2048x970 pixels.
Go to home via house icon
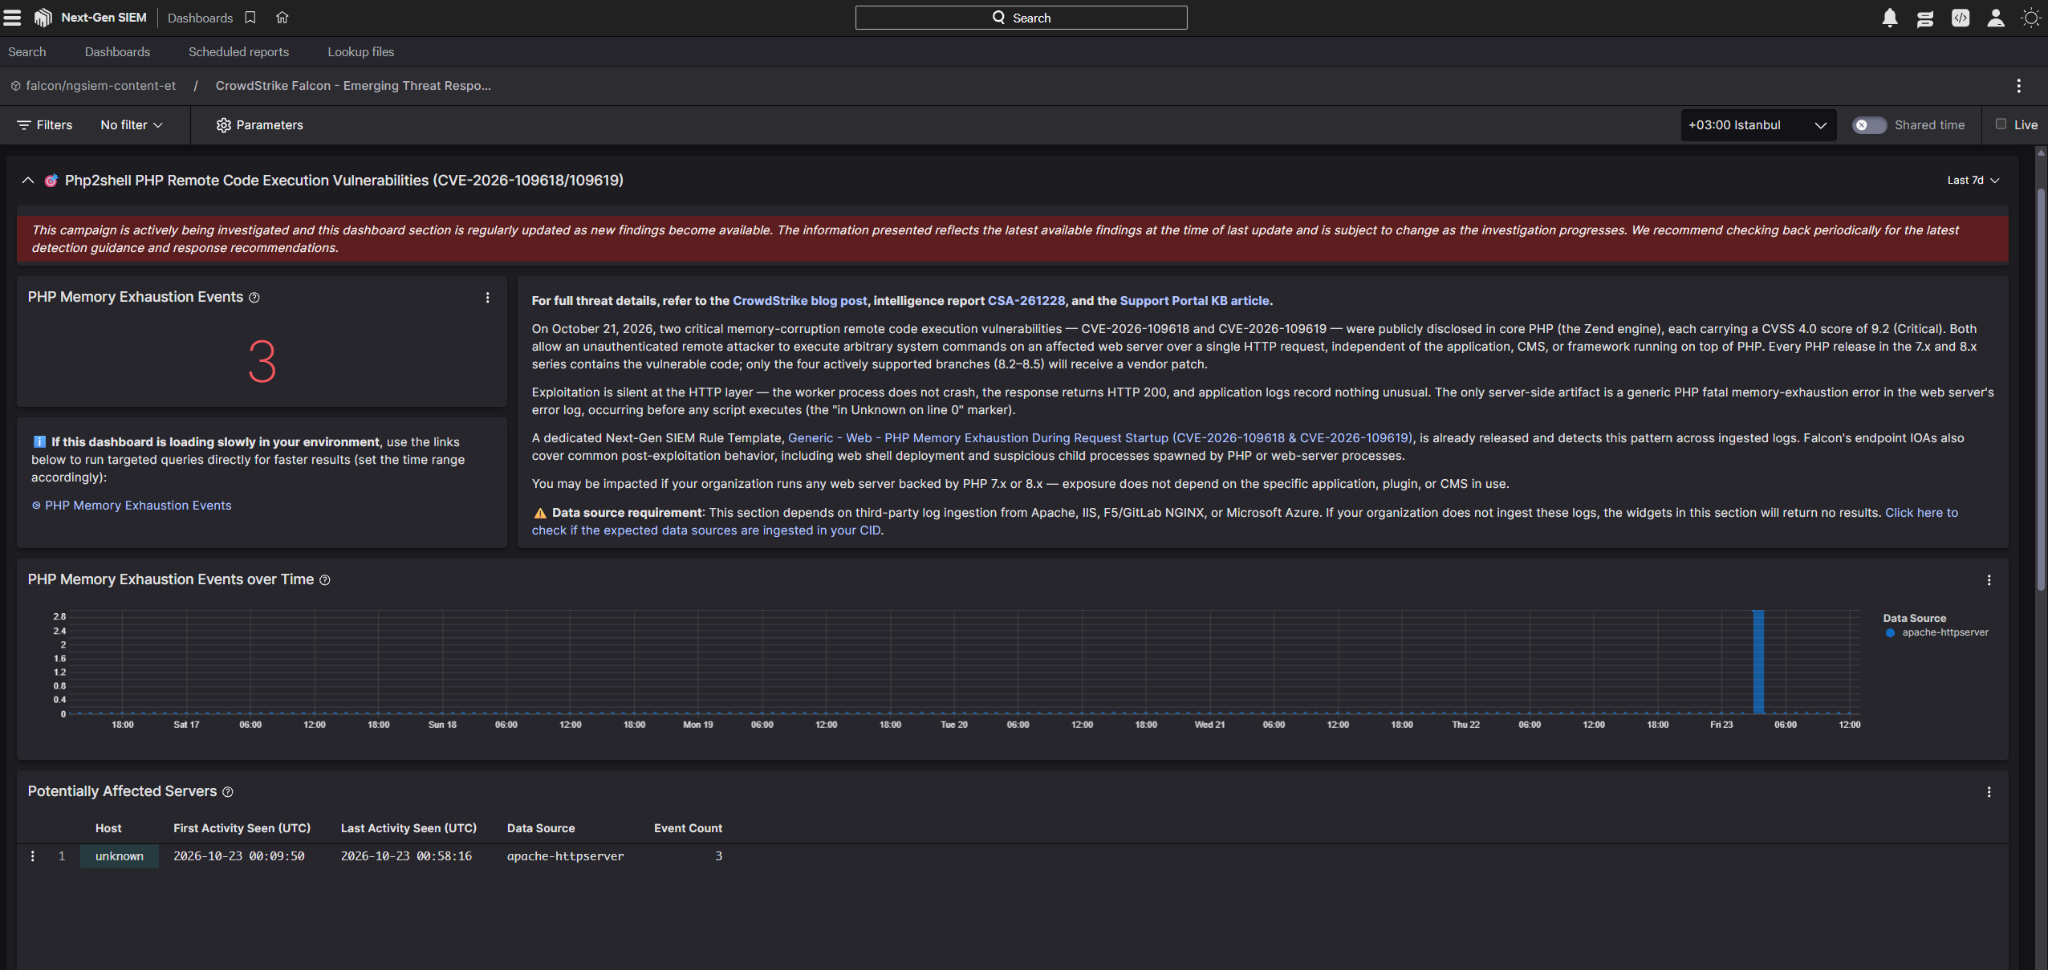(282, 17)
